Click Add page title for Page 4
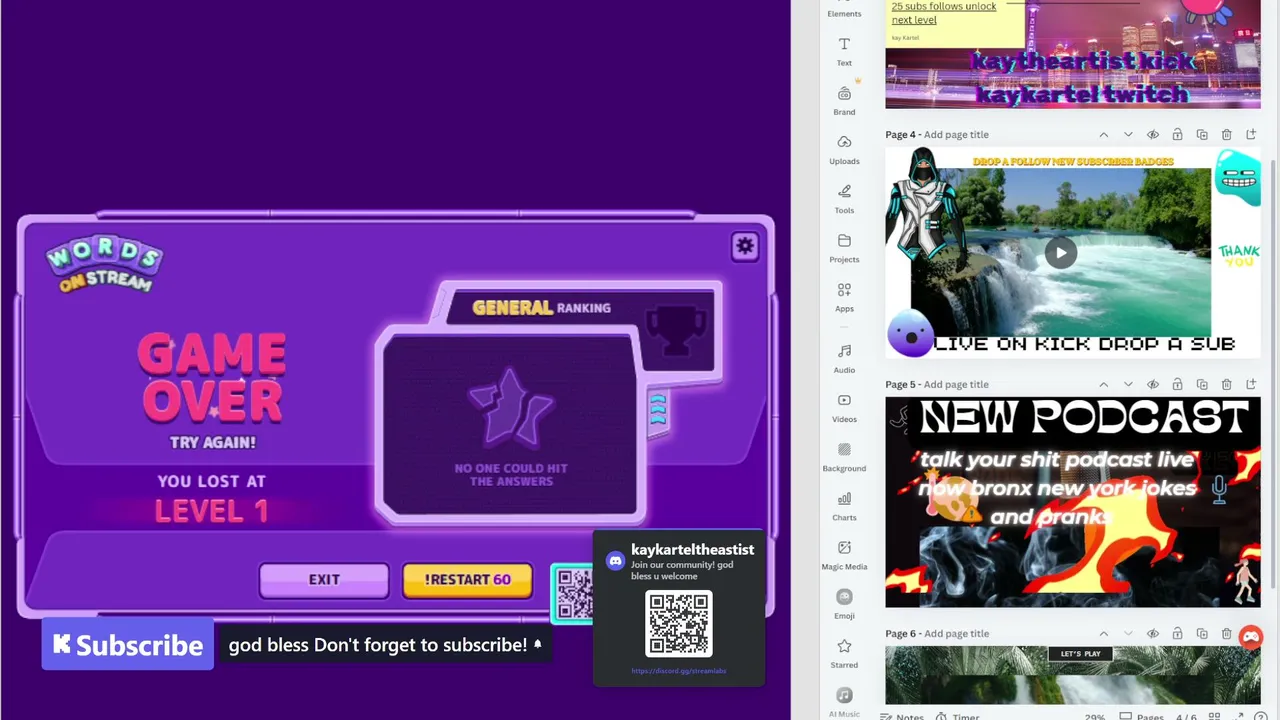Viewport: 1280px width, 720px height. [956, 135]
